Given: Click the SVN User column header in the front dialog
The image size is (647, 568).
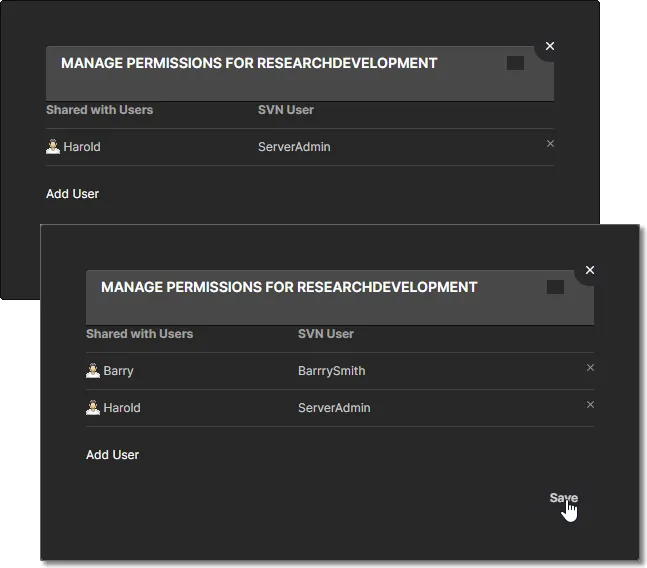Looking at the screenshot, I should [x=326, y=333].
